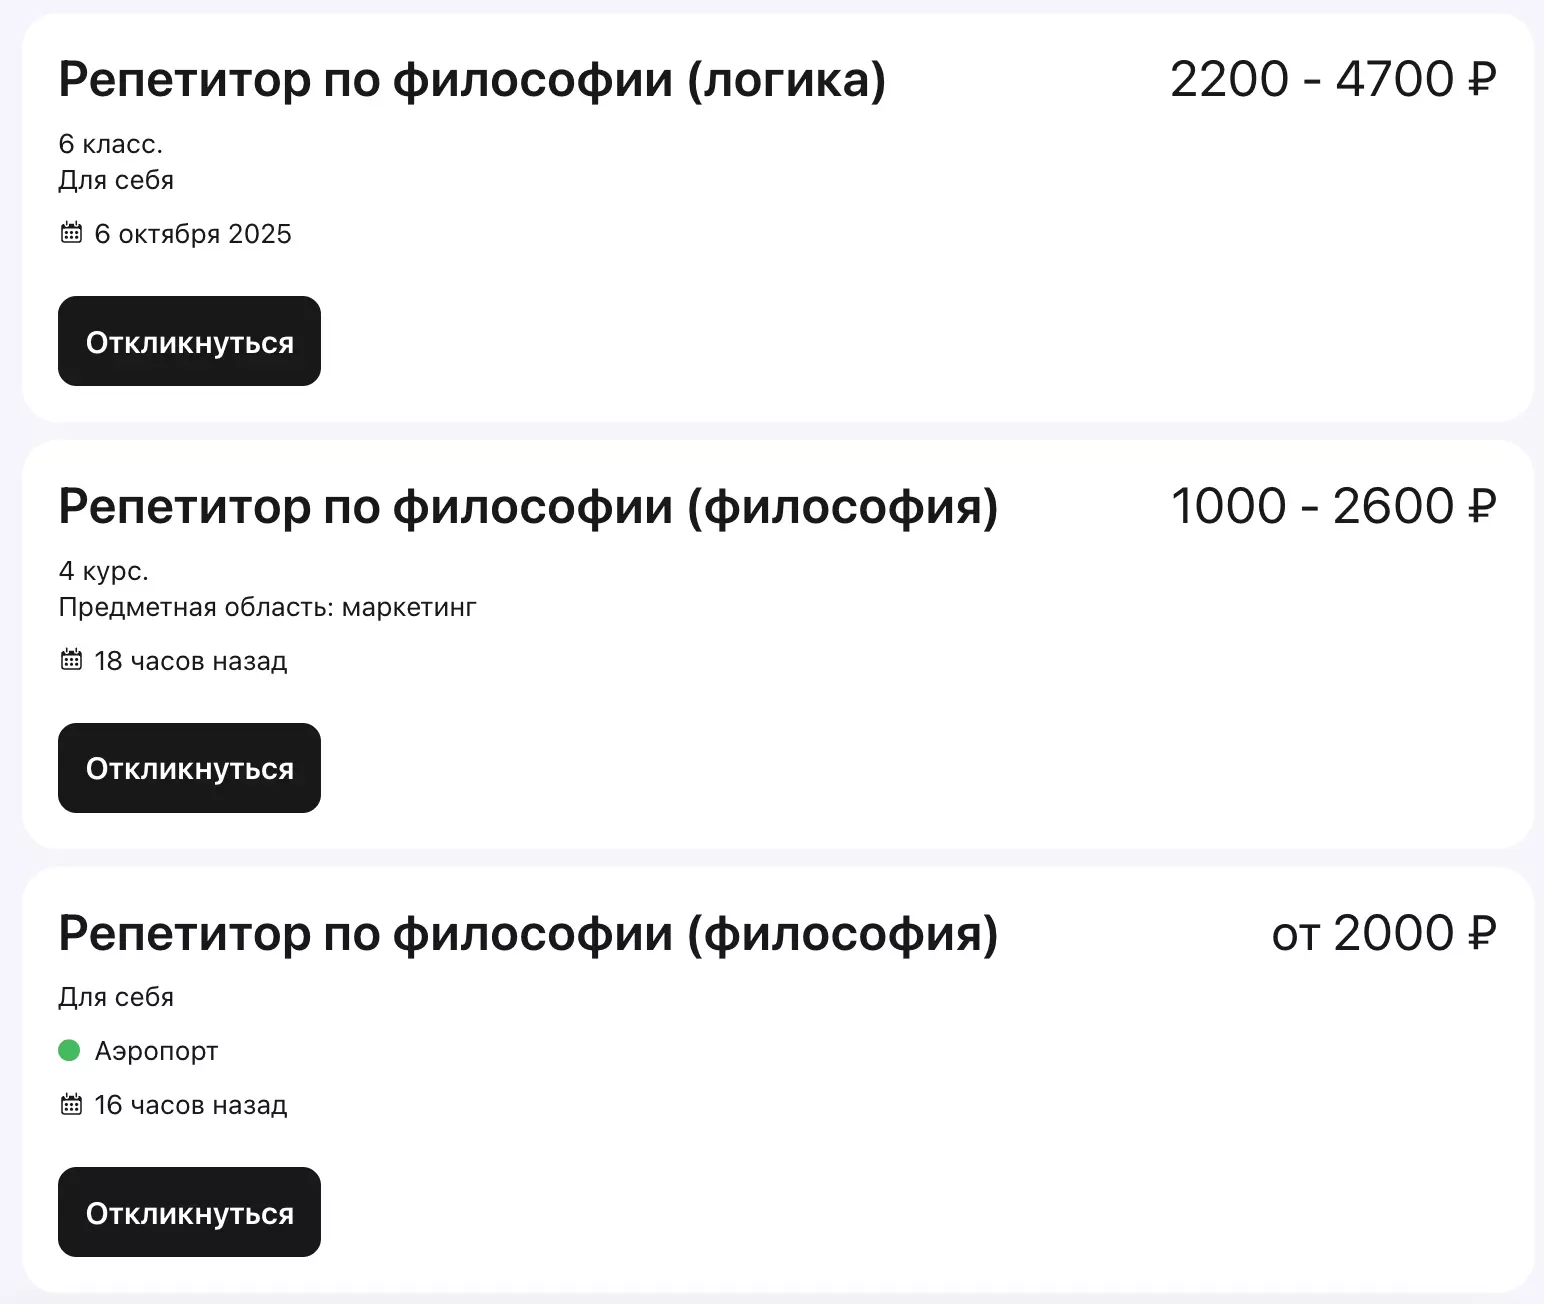Click the 6 класс. description line
This screenshot has width=1544, height=1304.
tap(110, 144)
